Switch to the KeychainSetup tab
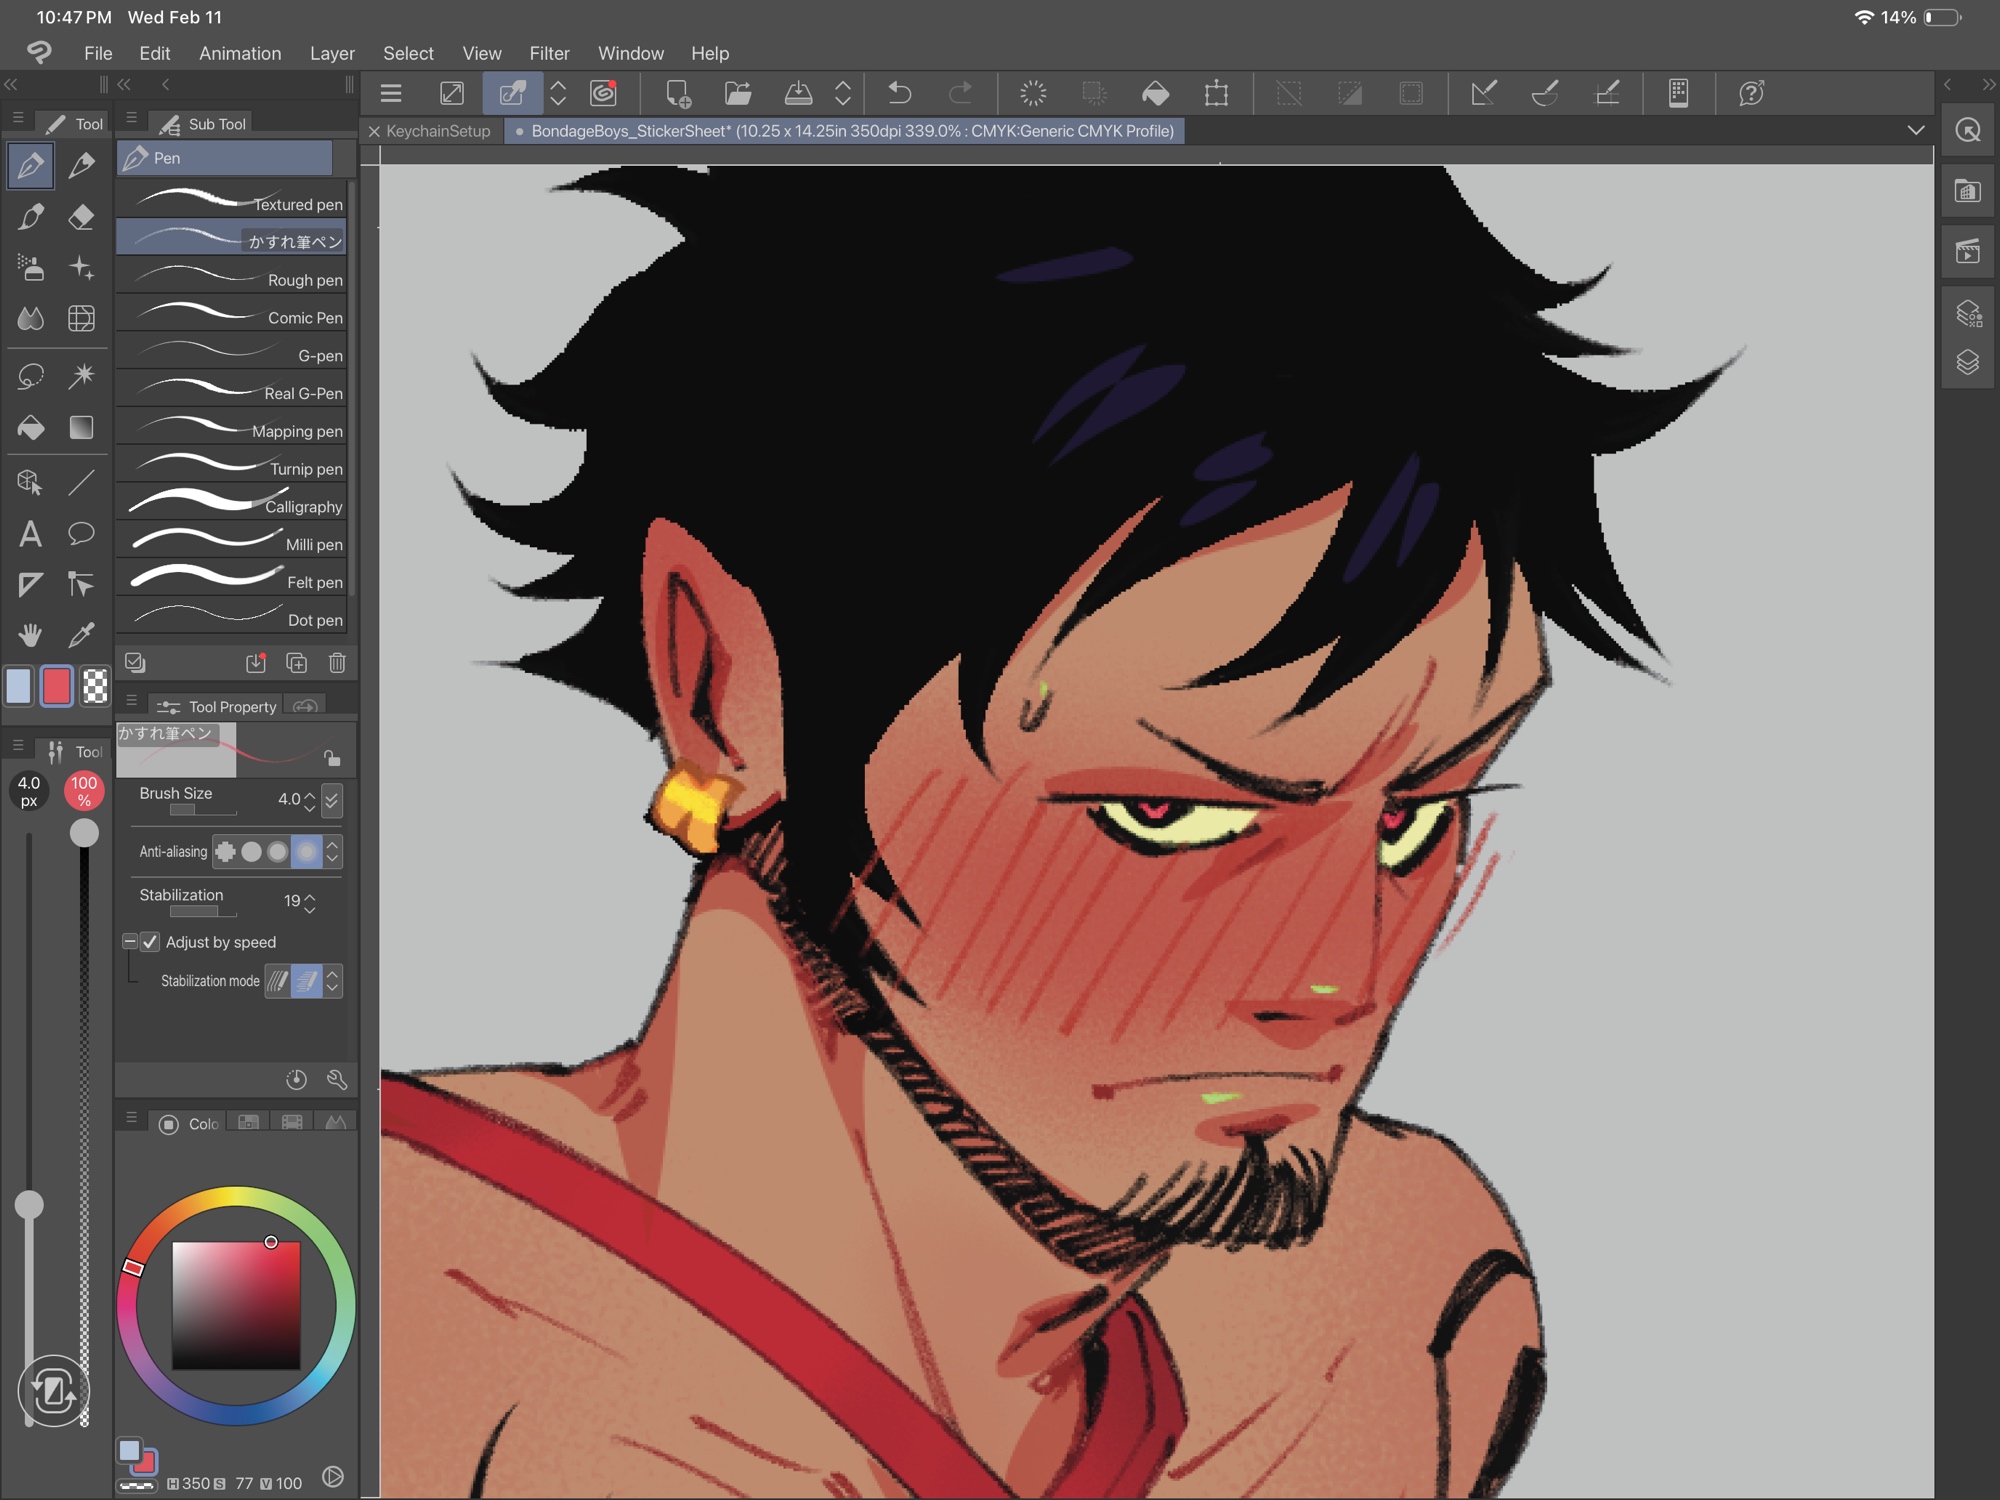The width and height of the screenshot is (2000, 1500). coord(438,131)
